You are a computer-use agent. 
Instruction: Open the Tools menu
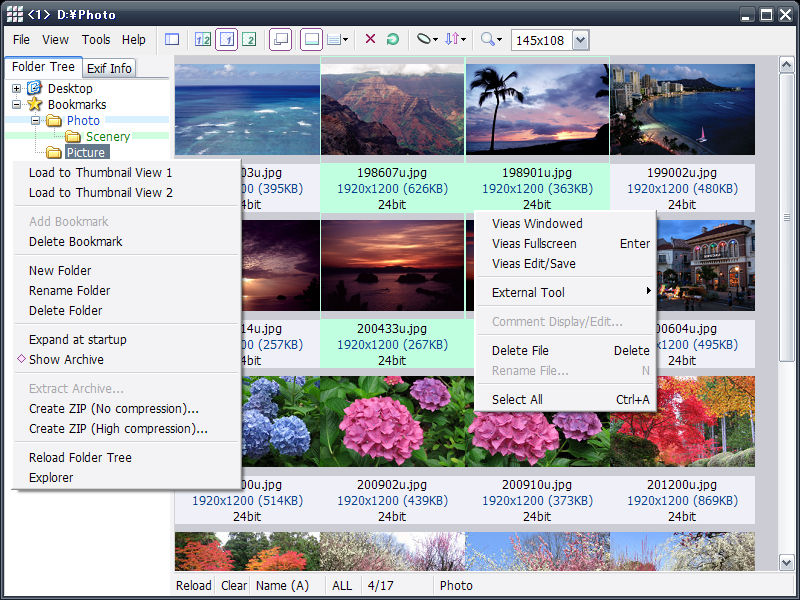(x=96, y=40)
